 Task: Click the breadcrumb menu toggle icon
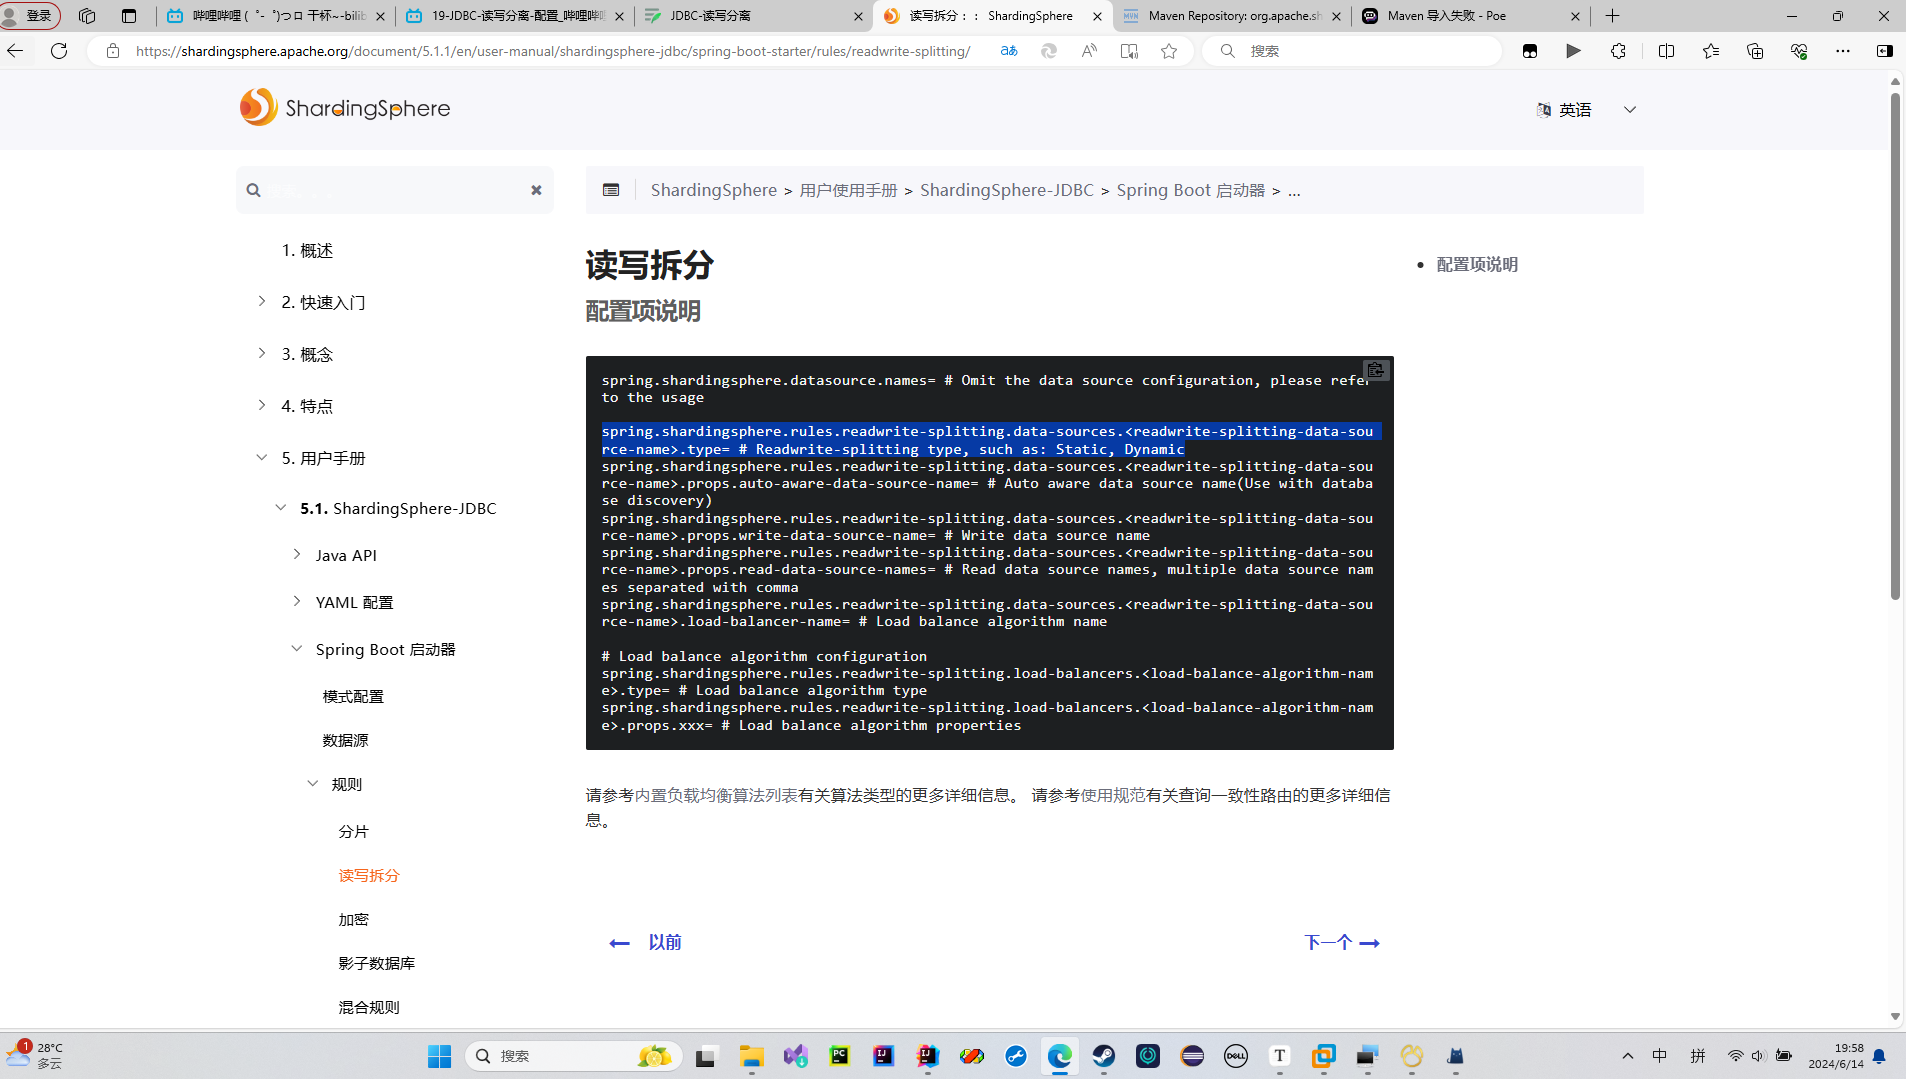(611, 190)
